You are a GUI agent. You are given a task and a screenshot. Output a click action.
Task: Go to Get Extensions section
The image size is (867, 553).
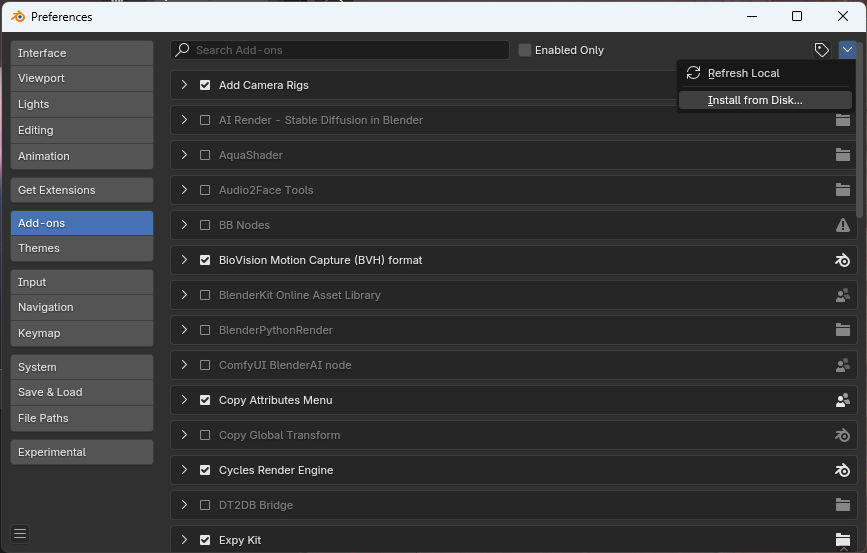coord(82,190)
